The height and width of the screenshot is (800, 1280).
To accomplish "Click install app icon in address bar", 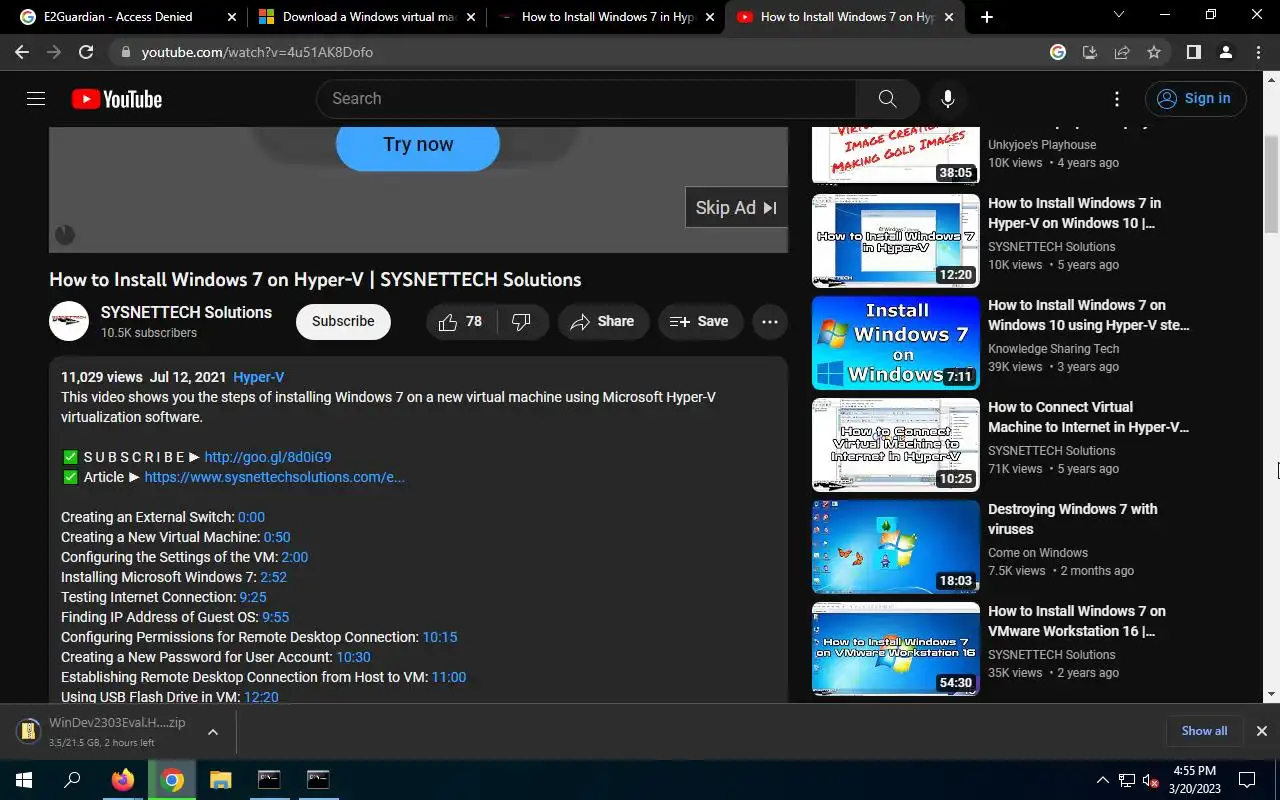I will click(x=1090, y=52).
